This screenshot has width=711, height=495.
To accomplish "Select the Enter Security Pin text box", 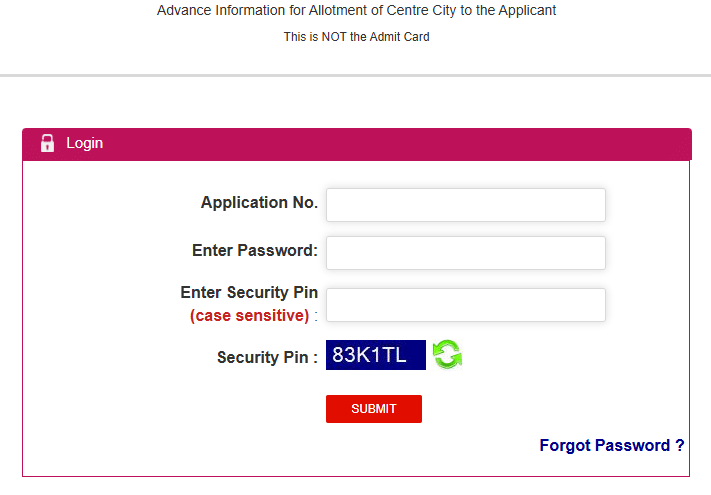I will click(465, 305).
